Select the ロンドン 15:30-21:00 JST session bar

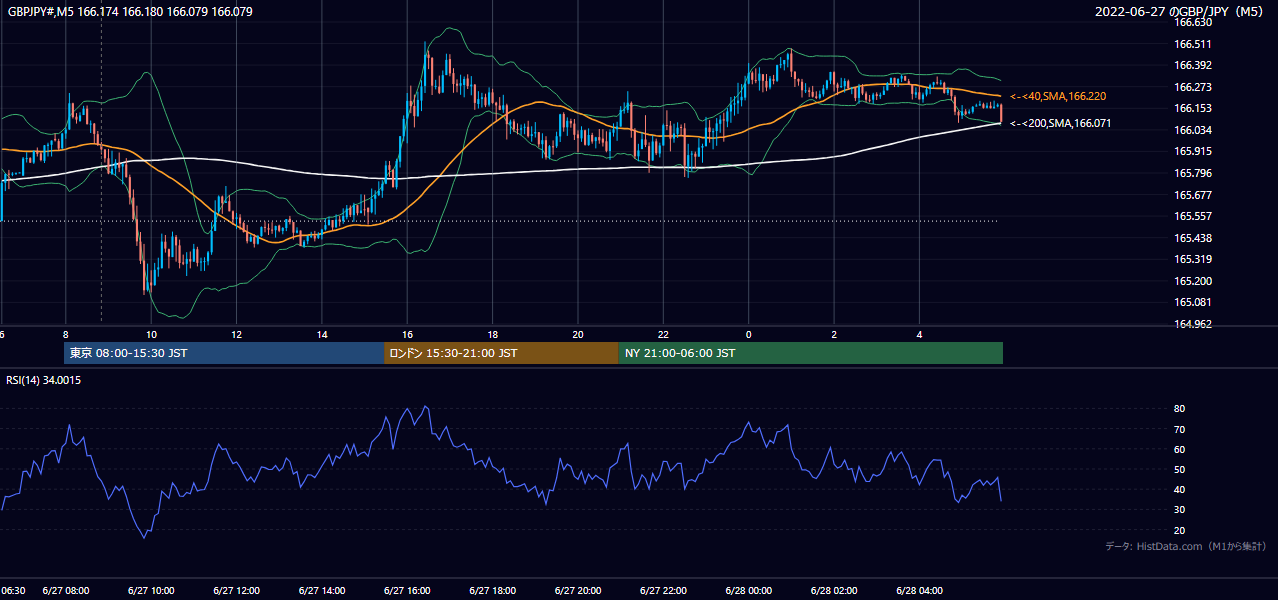[501, 353]
